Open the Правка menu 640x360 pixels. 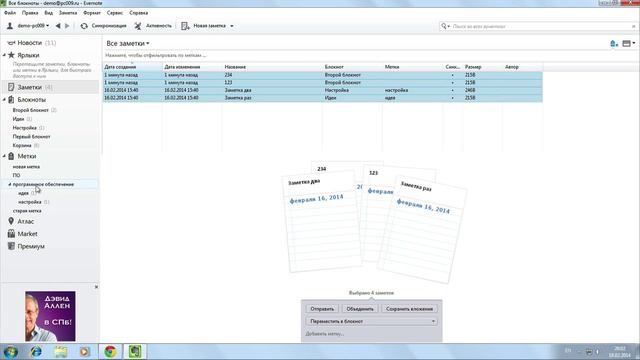tap(30, 13)
